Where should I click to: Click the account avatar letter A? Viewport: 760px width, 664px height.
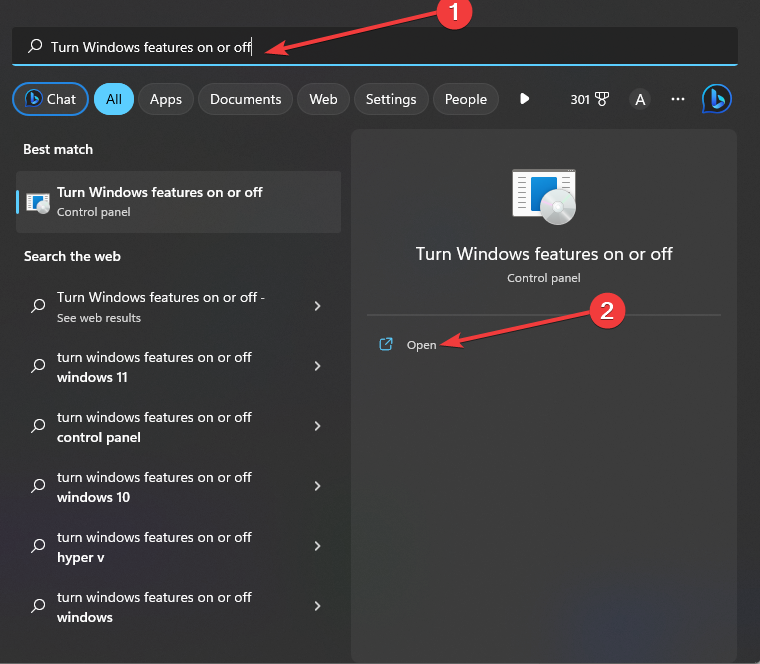tap(640, 99)
